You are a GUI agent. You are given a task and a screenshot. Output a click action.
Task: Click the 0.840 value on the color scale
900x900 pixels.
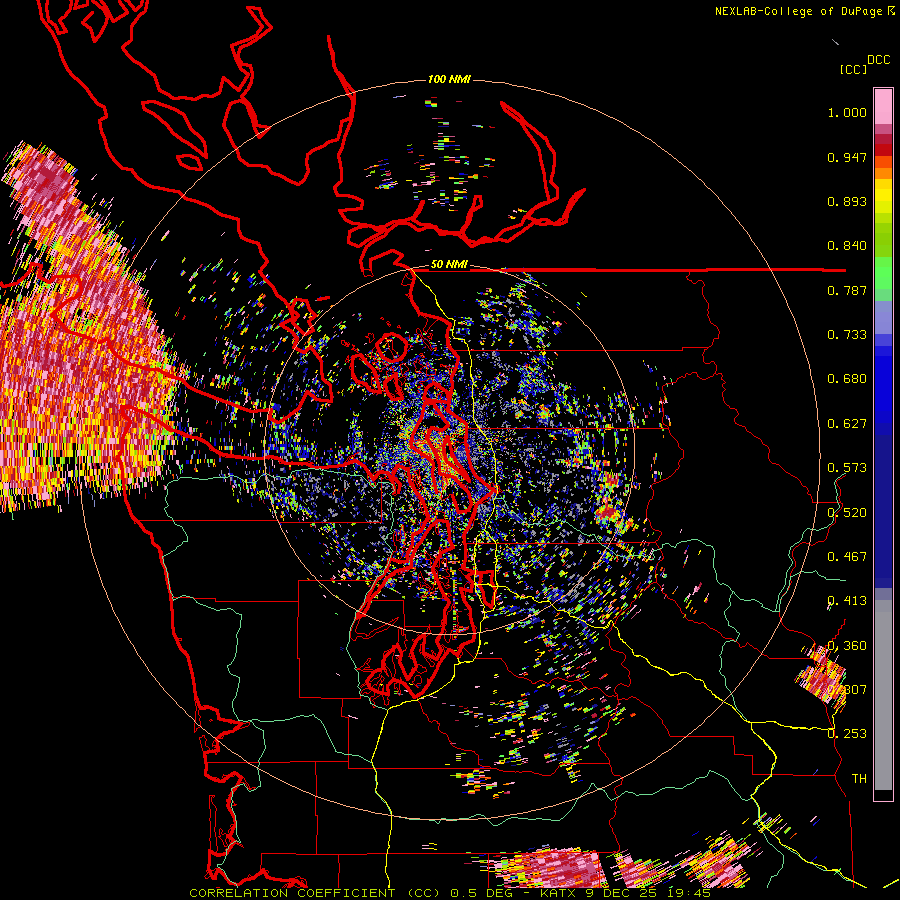click(x=847, y=246)
